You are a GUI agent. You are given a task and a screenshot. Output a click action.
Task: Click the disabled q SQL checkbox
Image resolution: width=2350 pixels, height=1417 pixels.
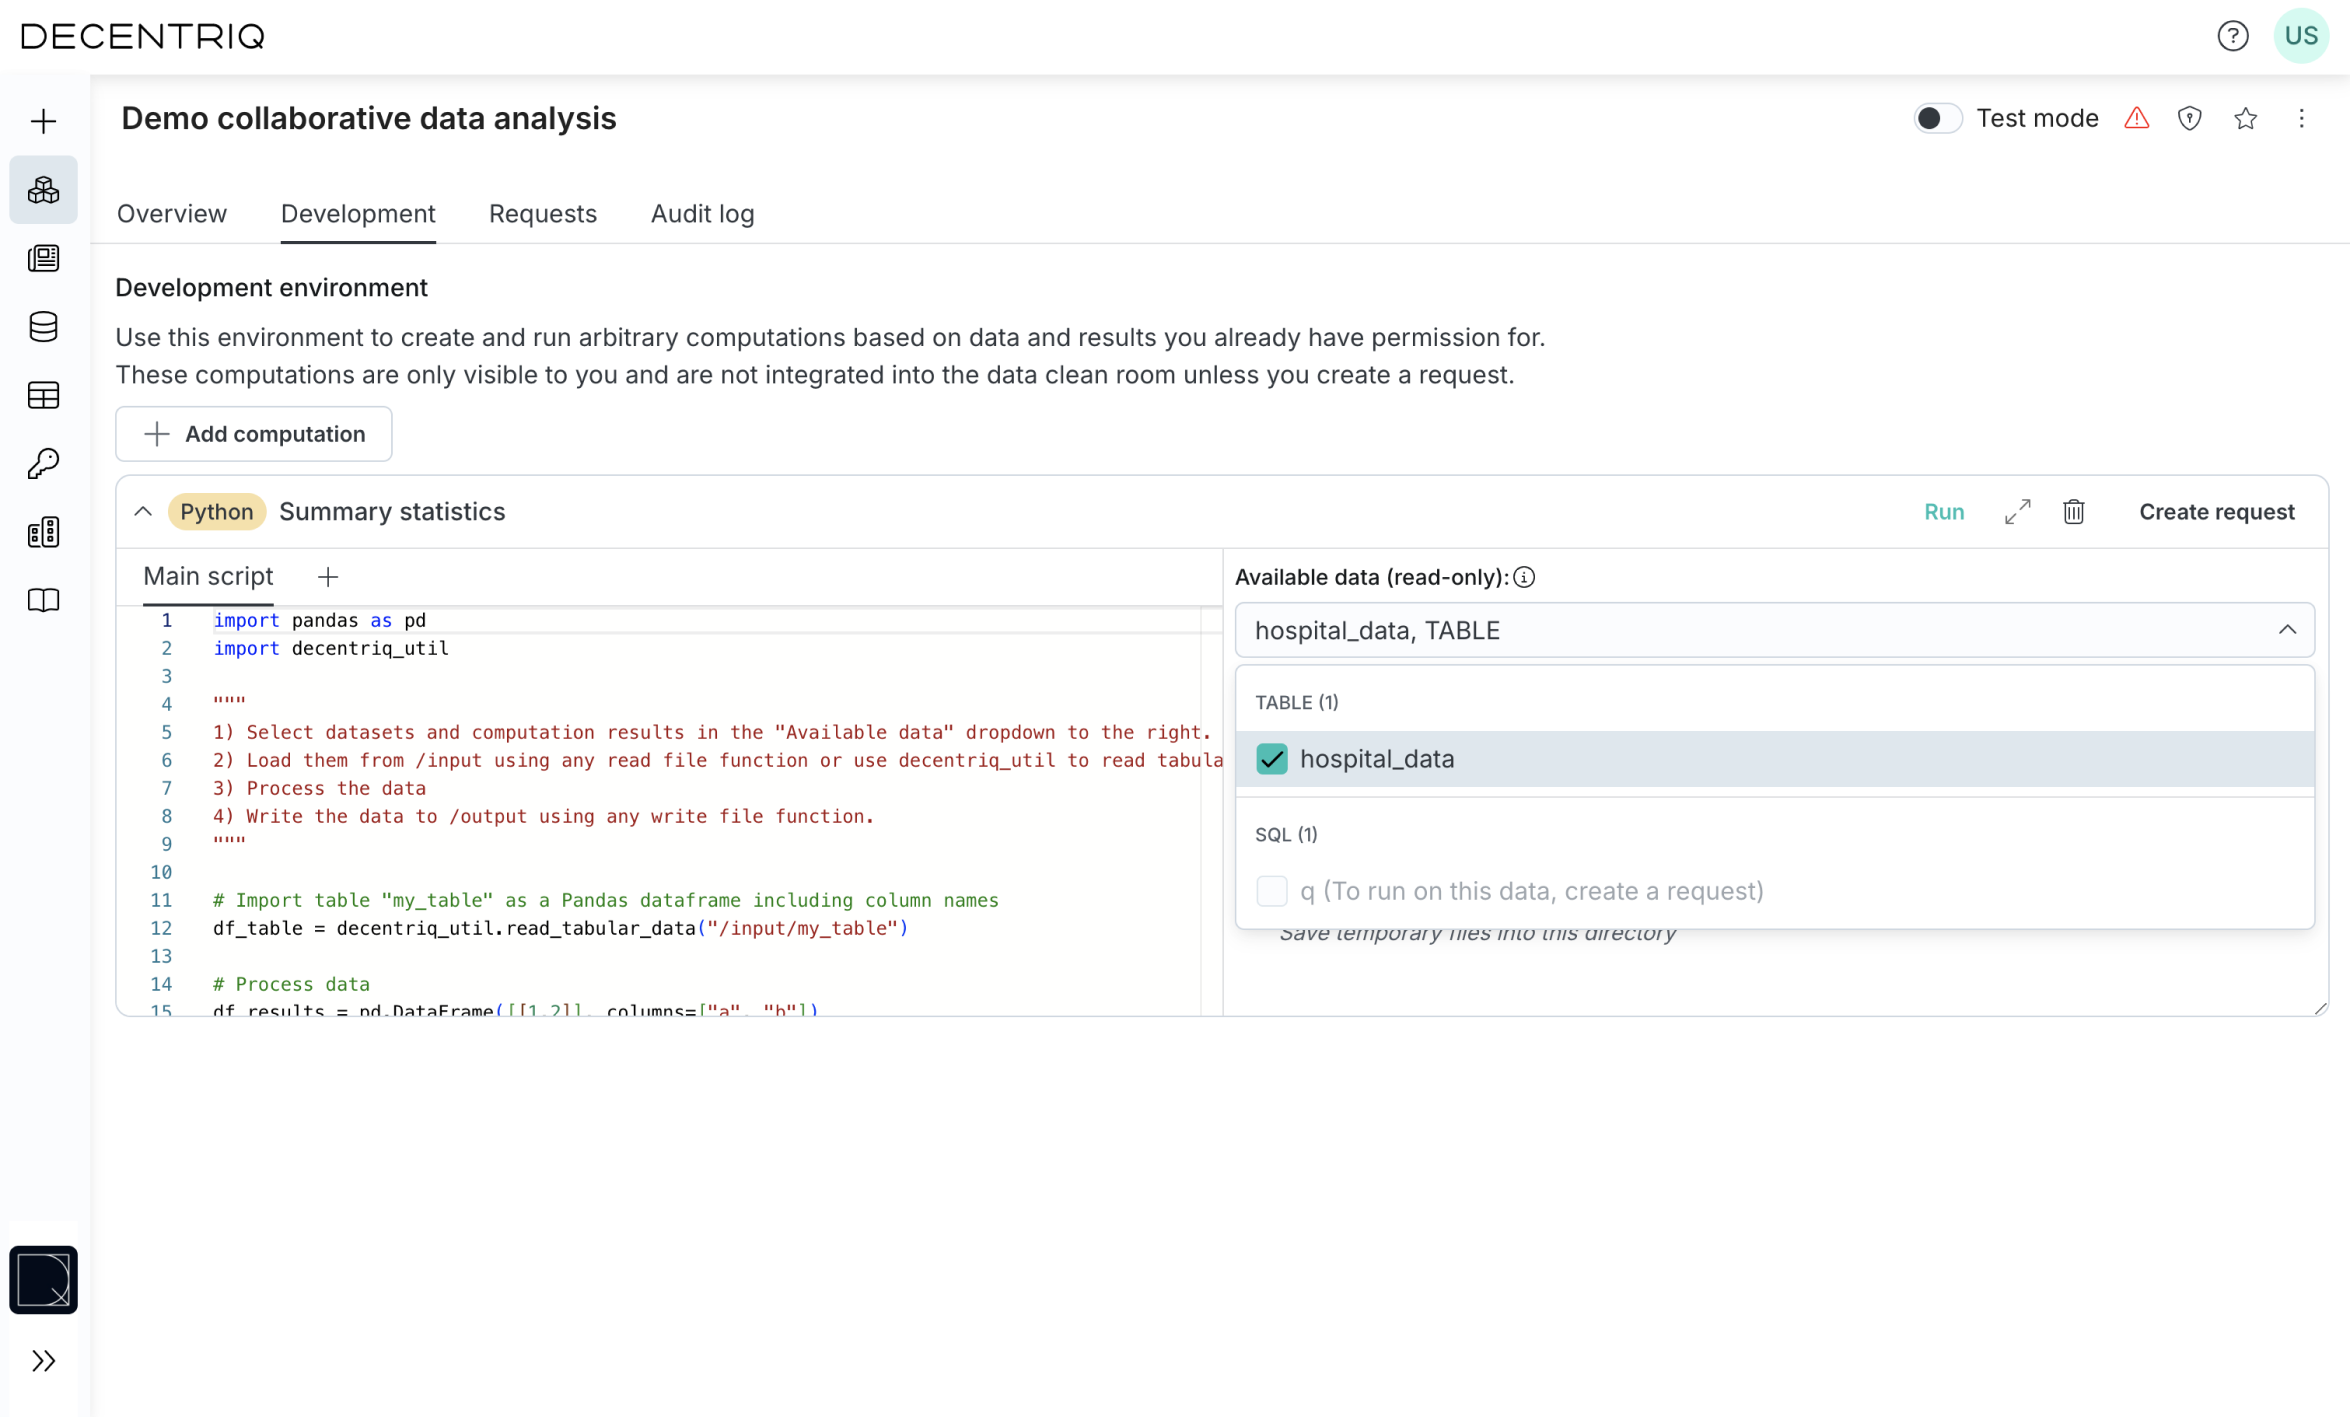pos(1271,891)
